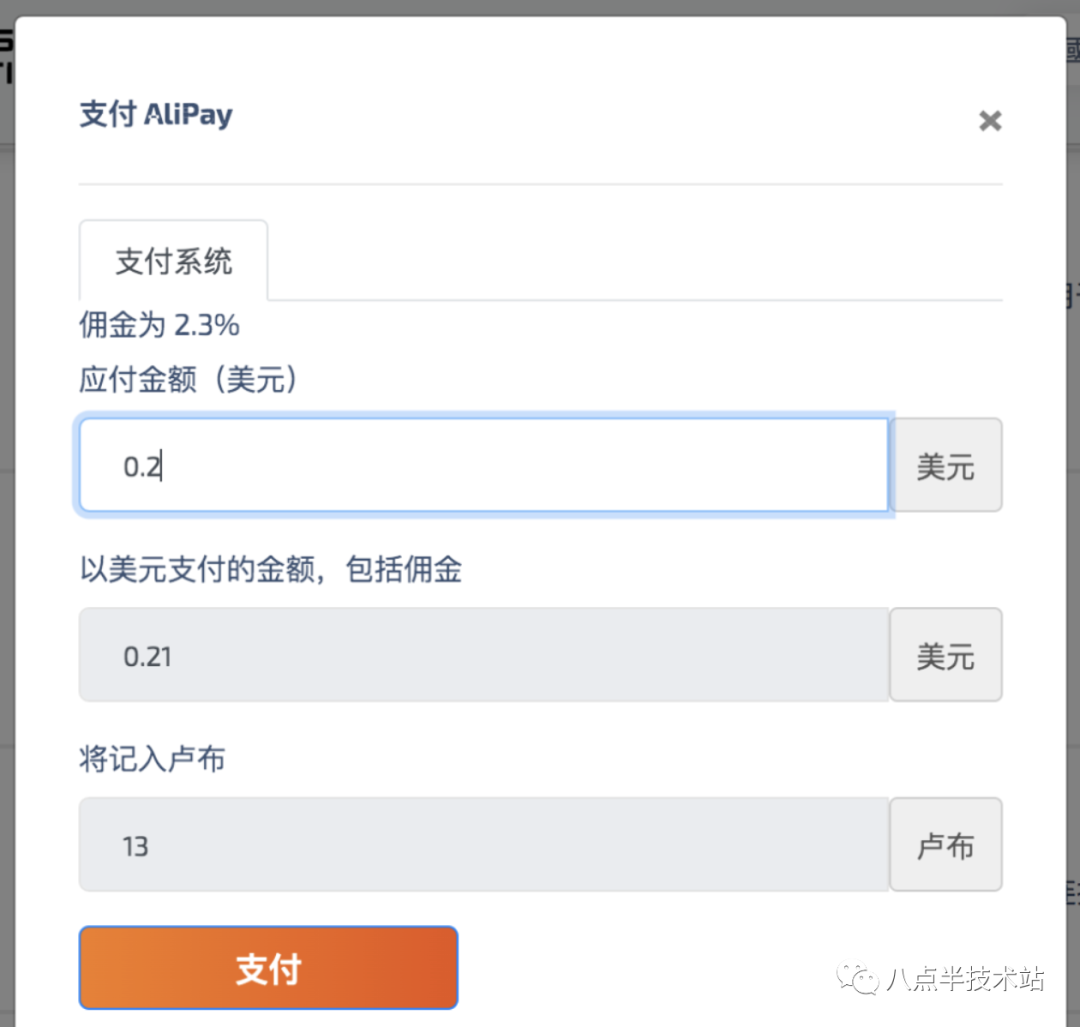Click the 支付 AliPay dialog title
The height and width of the screenshot is (1027, 1080).
coord(156,114)
